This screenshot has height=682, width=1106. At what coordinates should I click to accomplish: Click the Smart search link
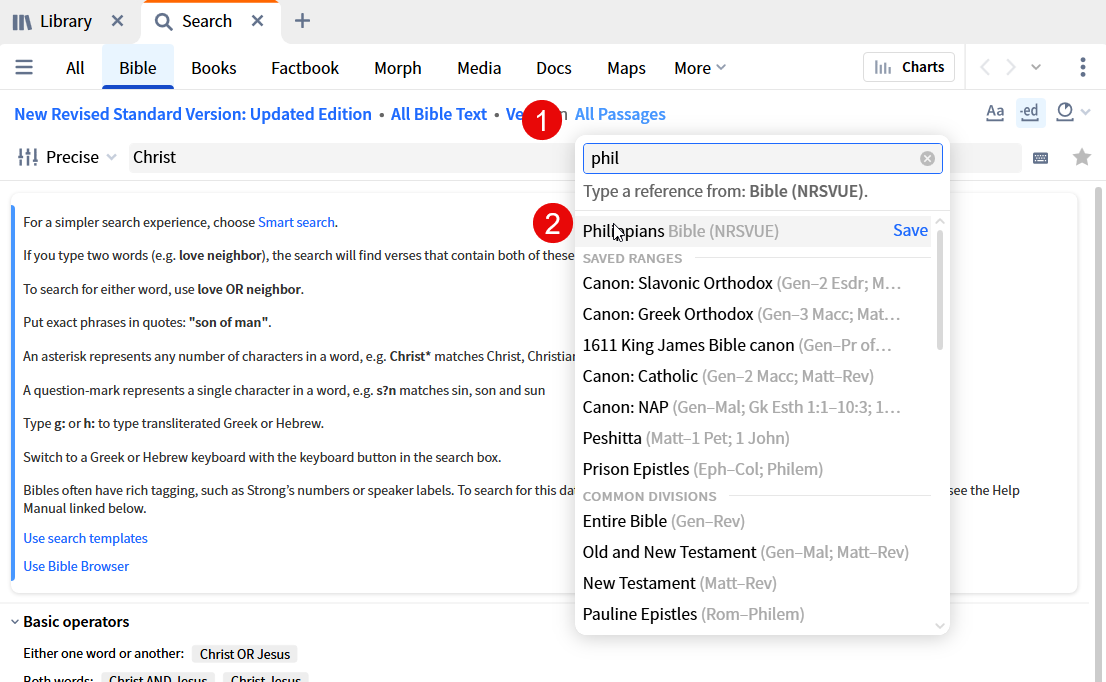point(296,222)
